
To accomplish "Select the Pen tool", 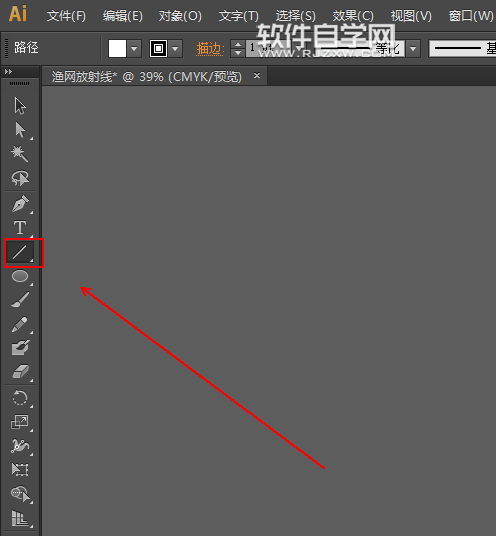I will pyautogui.click(x=20, y=204).
